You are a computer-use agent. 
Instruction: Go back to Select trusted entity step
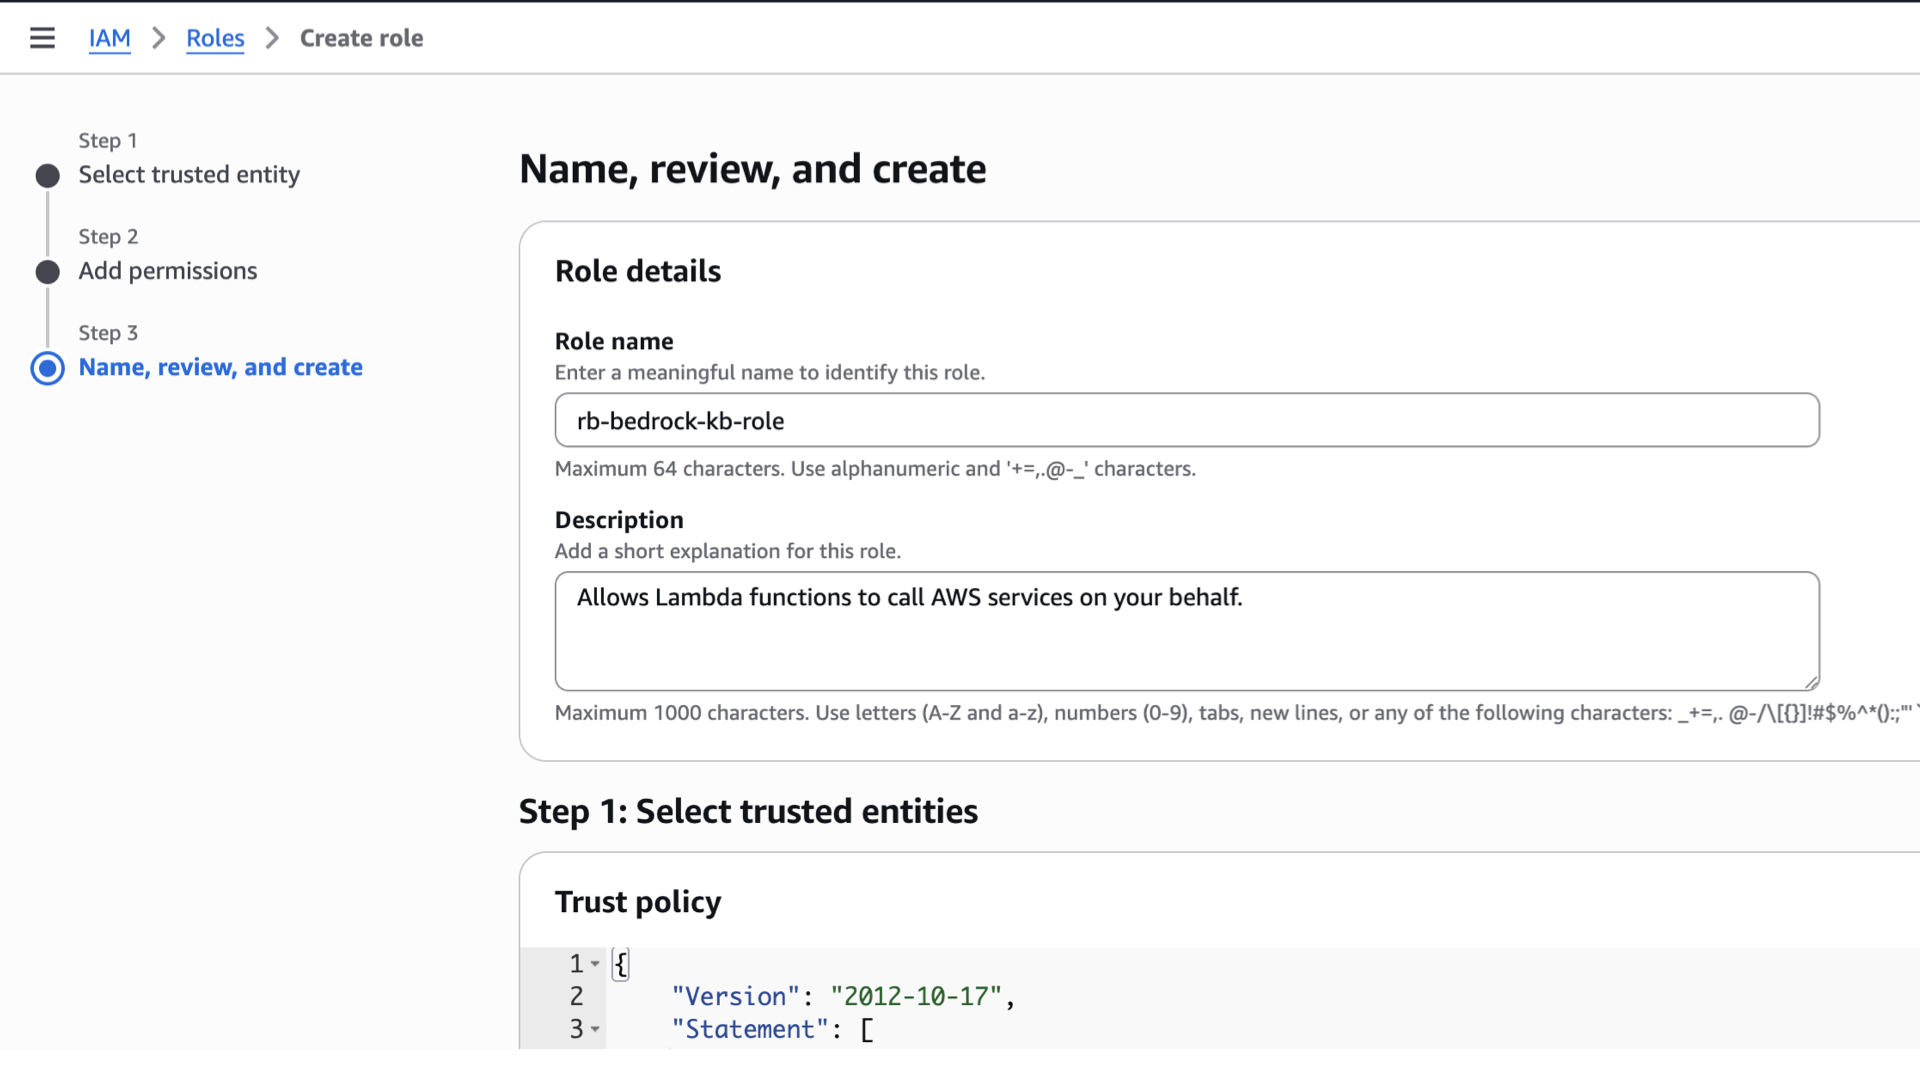(189, 175)
